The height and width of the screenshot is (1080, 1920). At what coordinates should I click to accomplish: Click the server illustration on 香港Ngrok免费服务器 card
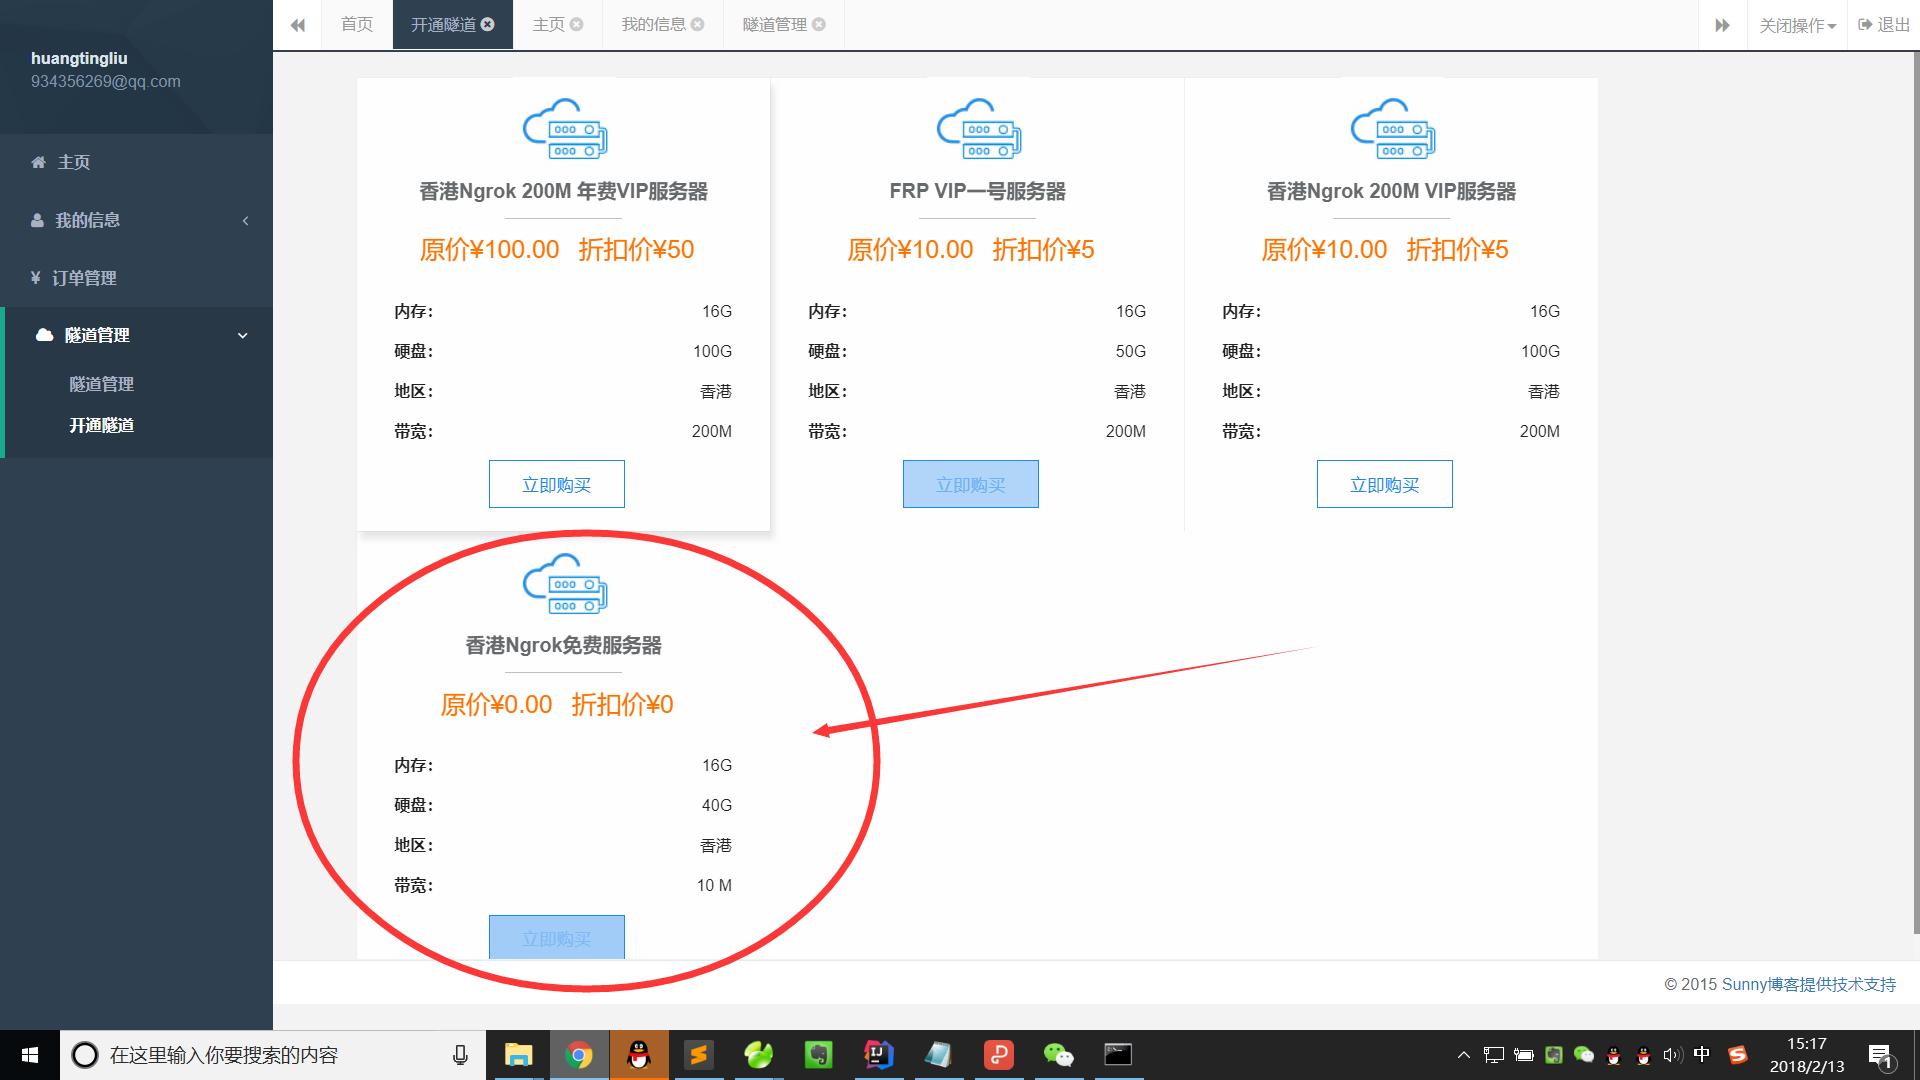(563, 583)
